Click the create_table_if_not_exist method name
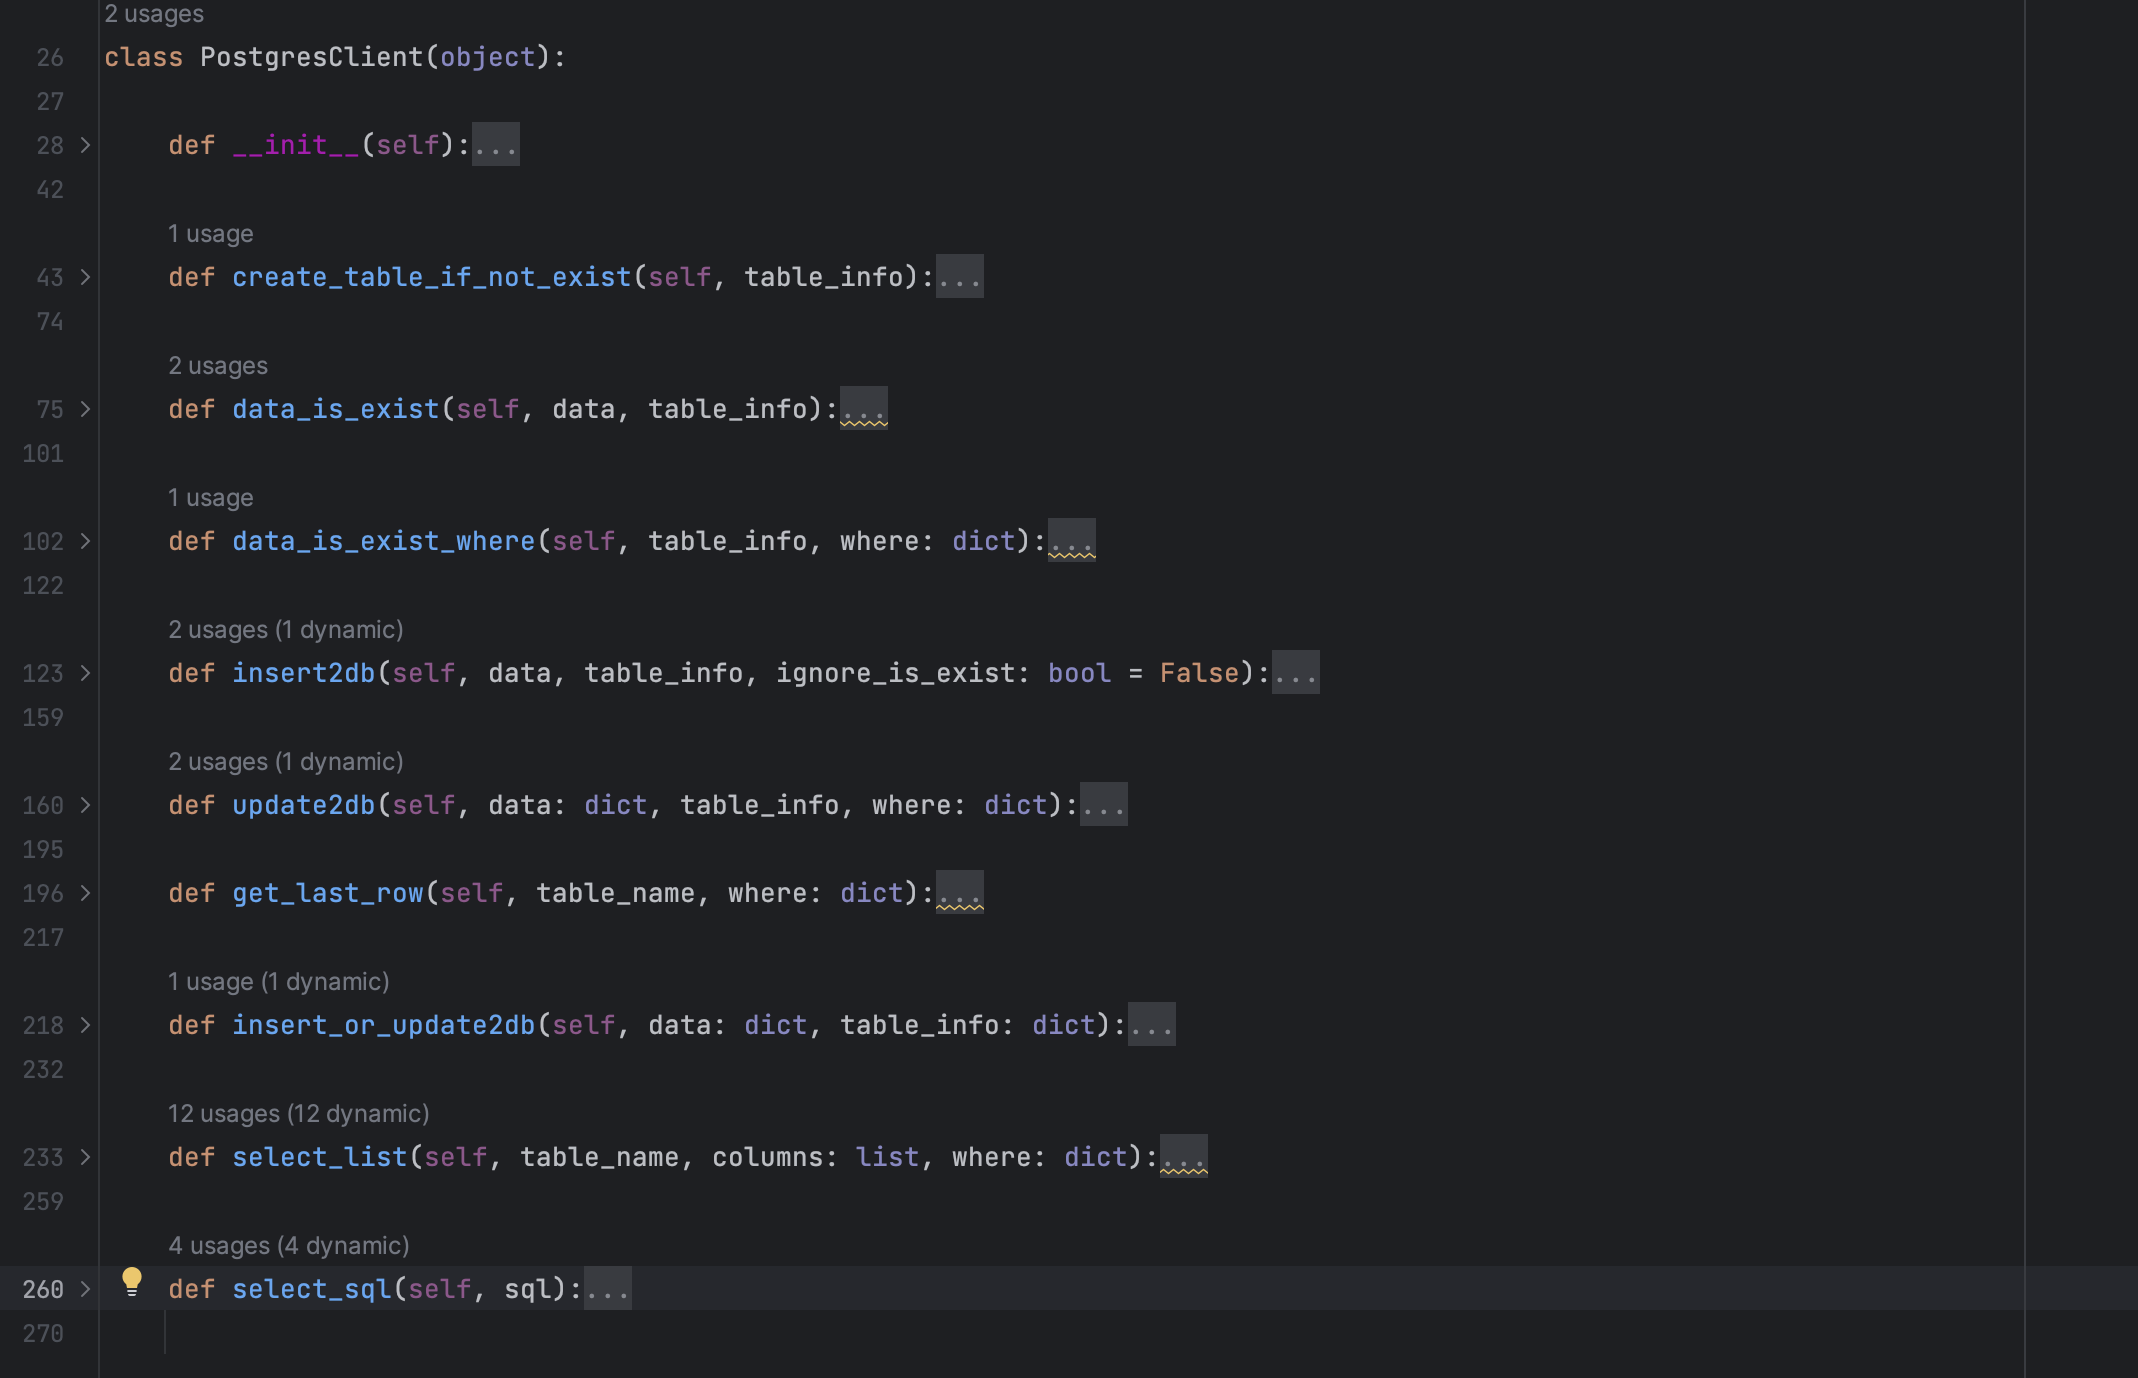 [x=432, y=277]
